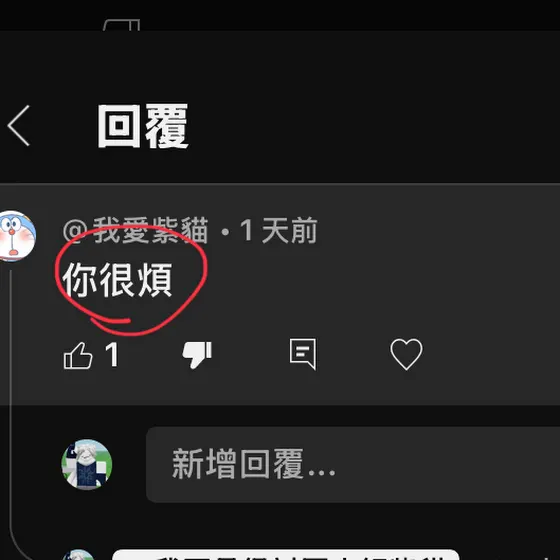Tap the cut-off icon at screen top
The width and height of the screenshot is (560, 560).
coord(121,25)
